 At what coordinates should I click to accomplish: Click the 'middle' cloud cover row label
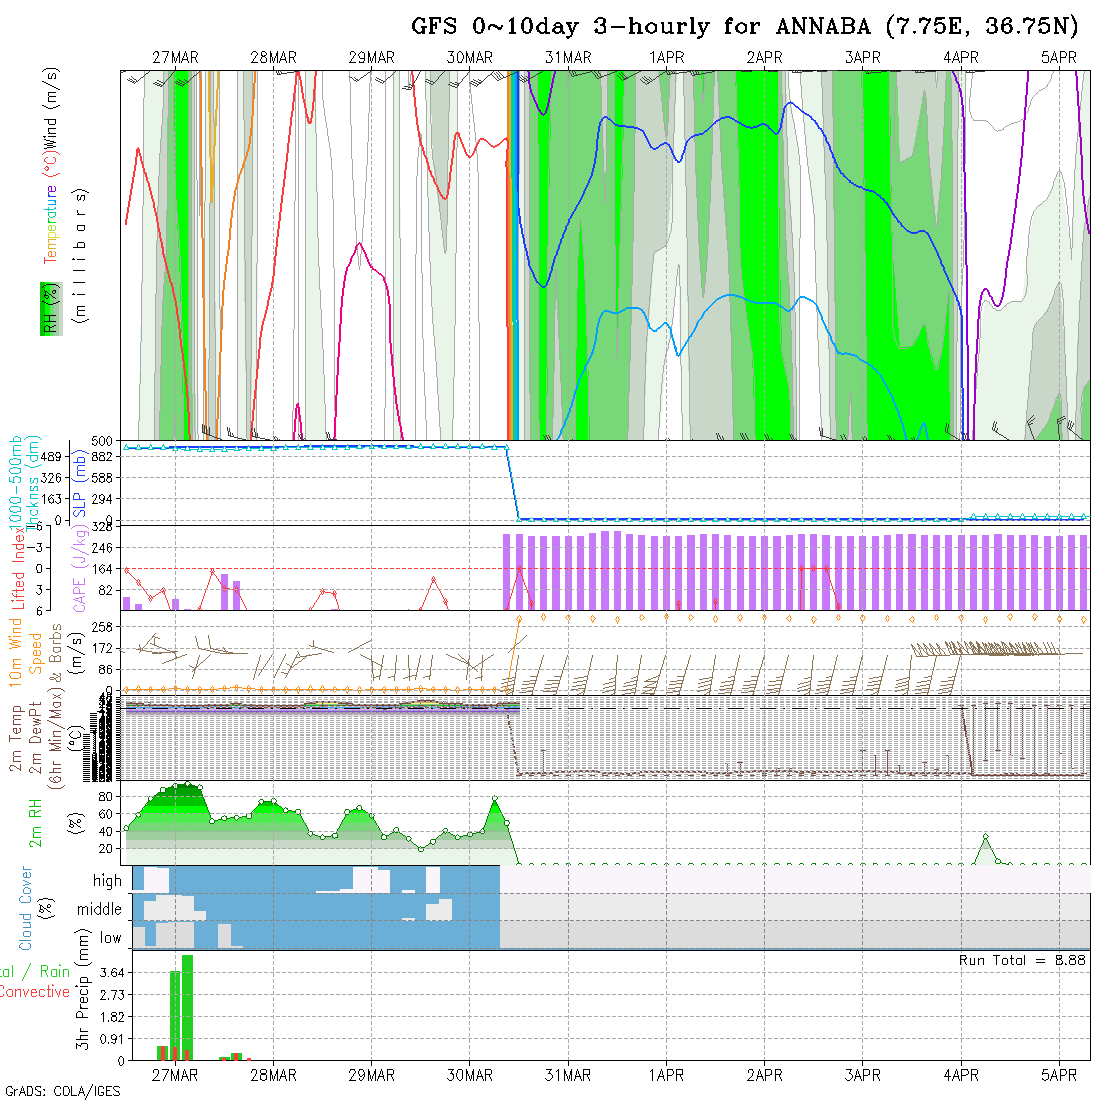tap(99, 909)
